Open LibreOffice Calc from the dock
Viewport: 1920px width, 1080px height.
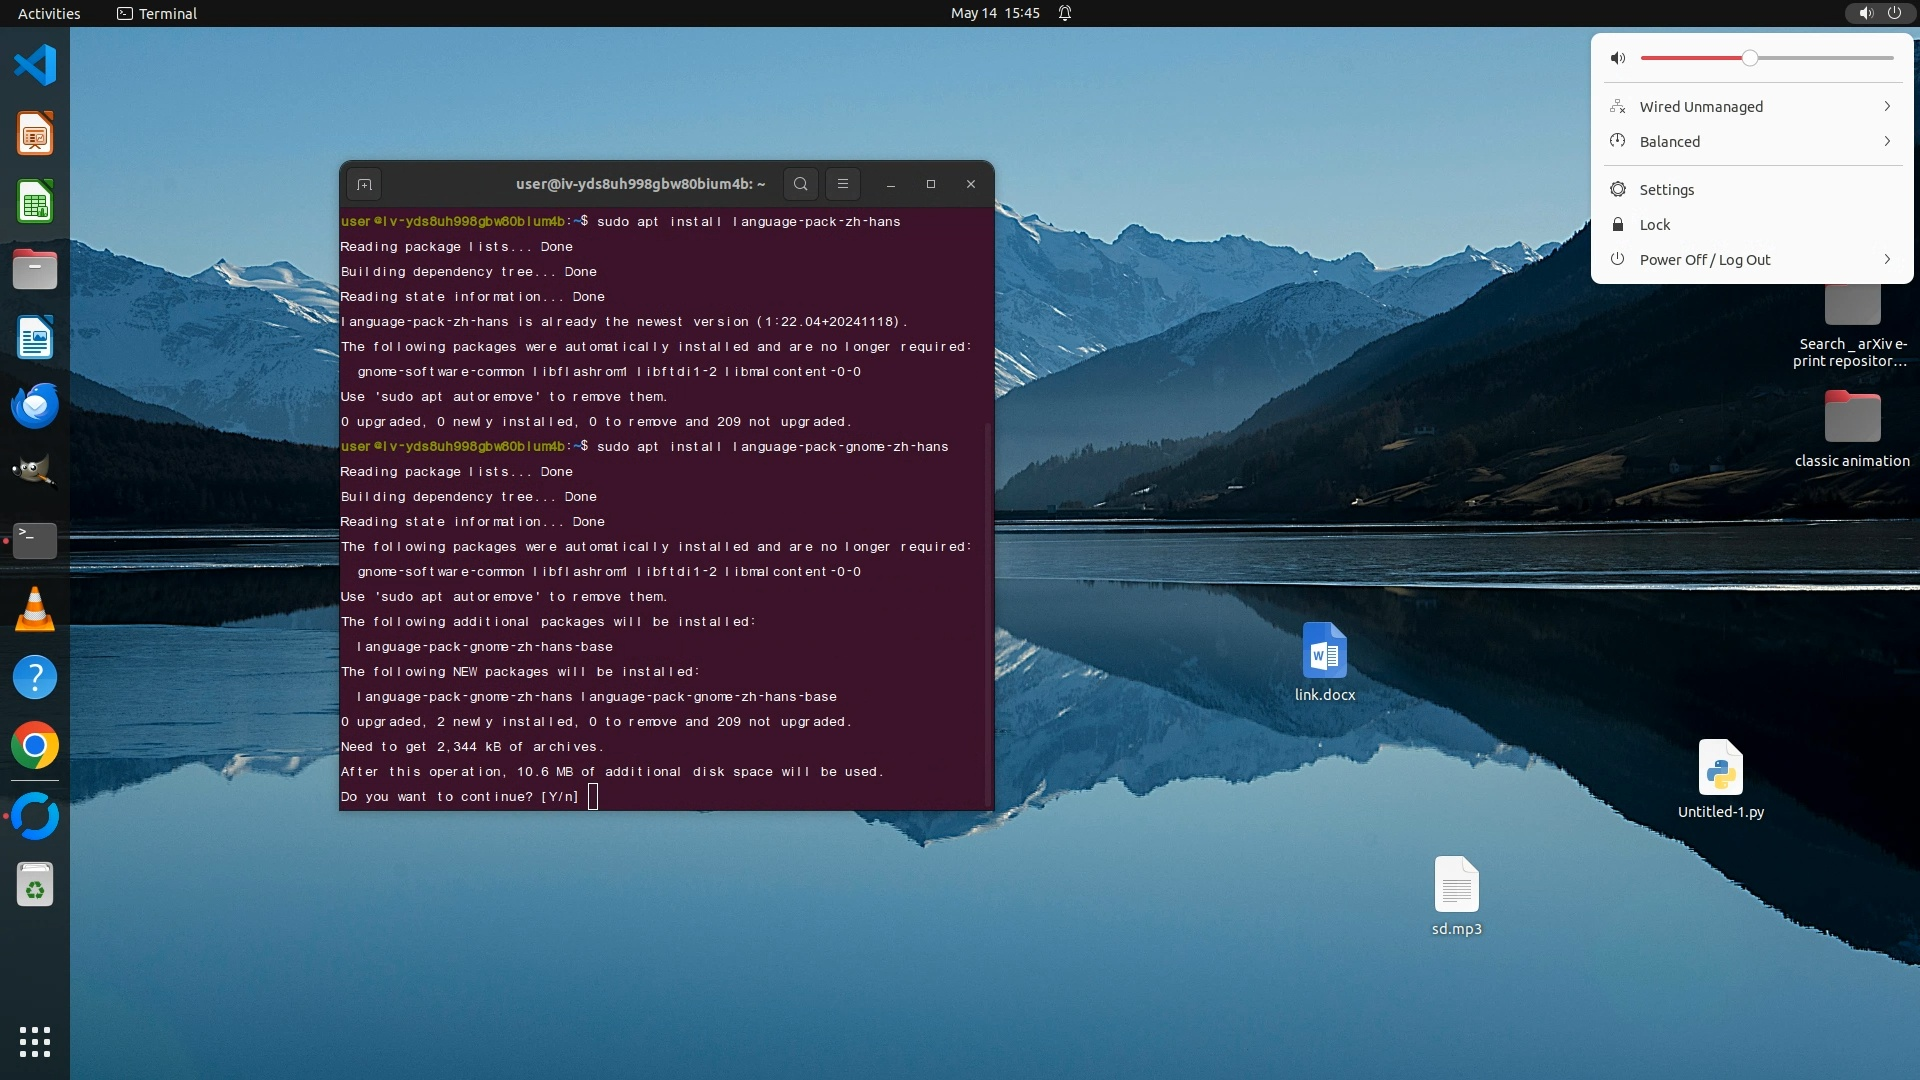pyautogui.click(x=35, y=202)
